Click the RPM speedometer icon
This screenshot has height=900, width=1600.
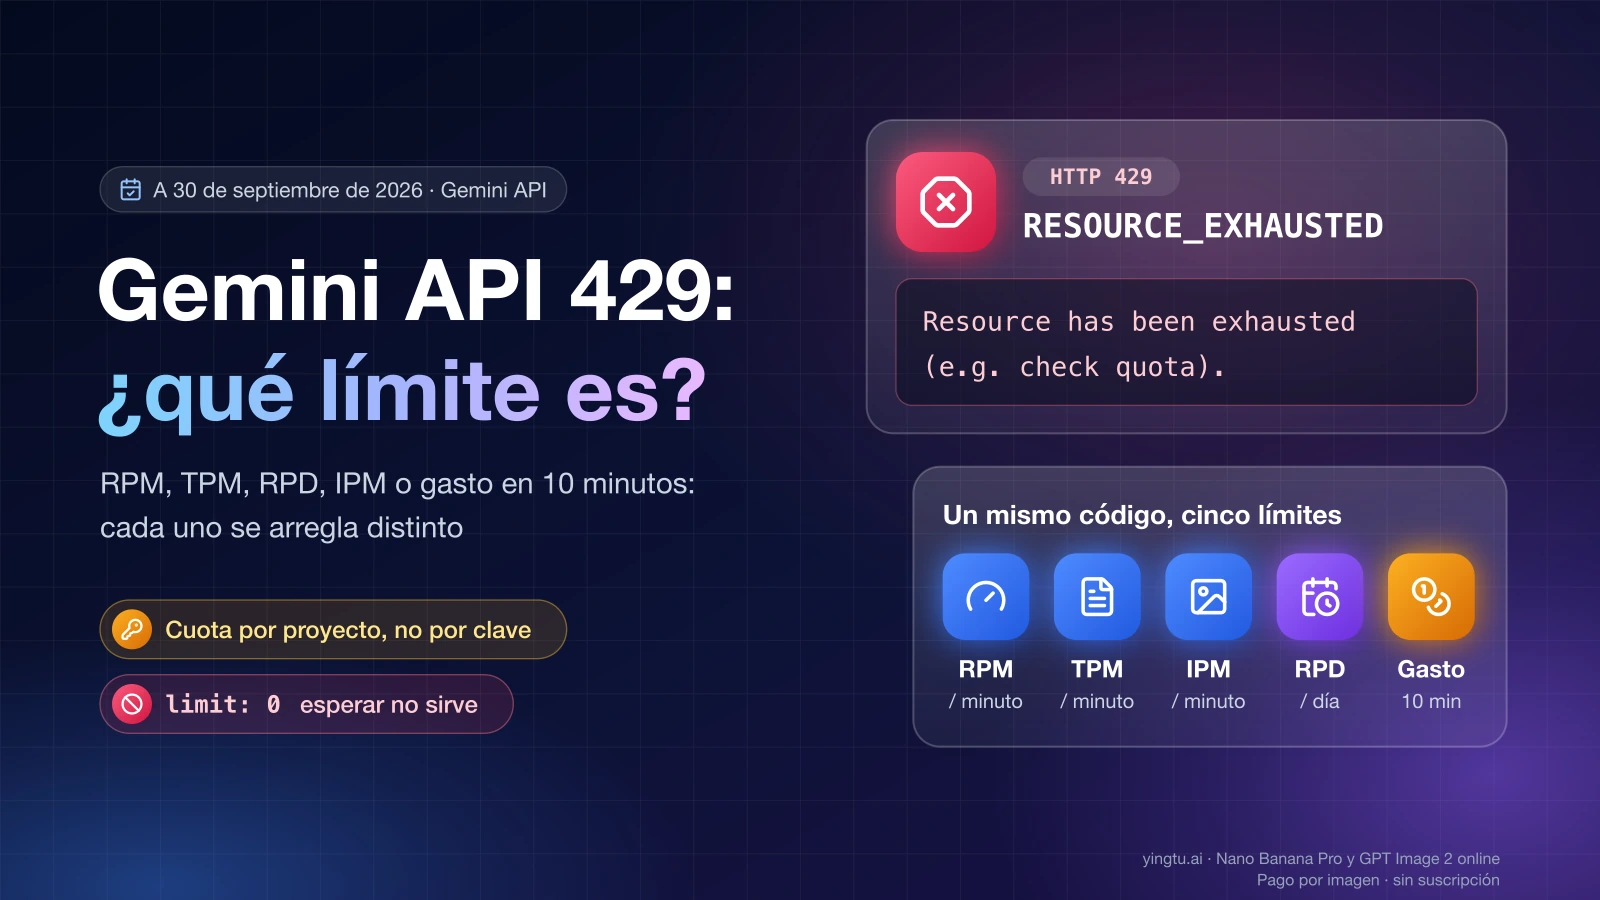[x=986, y=597]
